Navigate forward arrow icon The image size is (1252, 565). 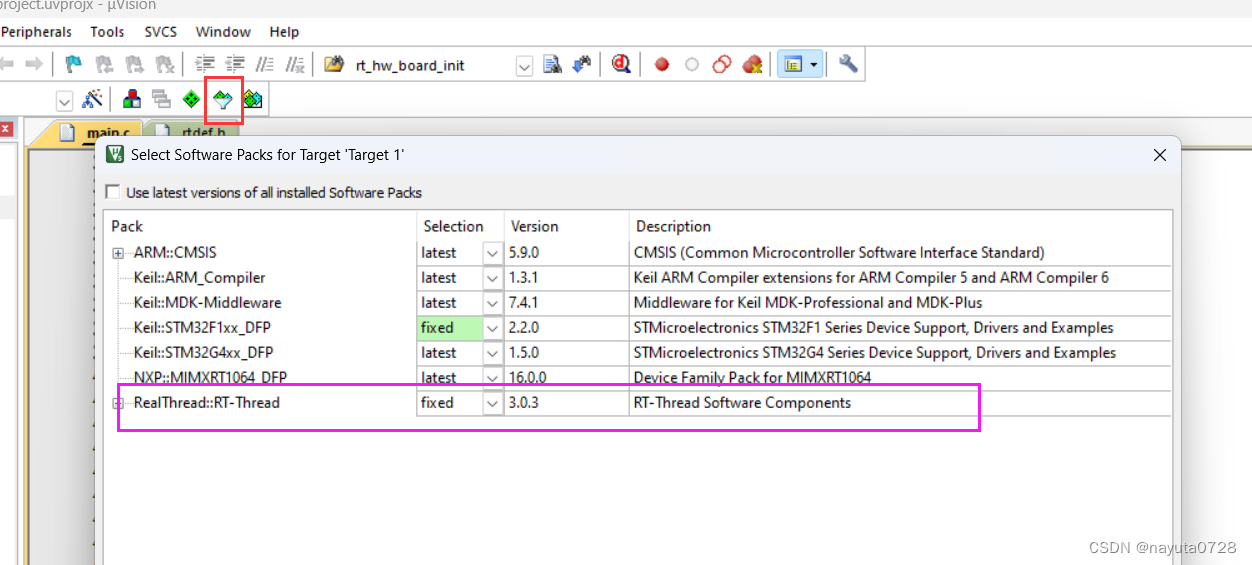[34, 65]
